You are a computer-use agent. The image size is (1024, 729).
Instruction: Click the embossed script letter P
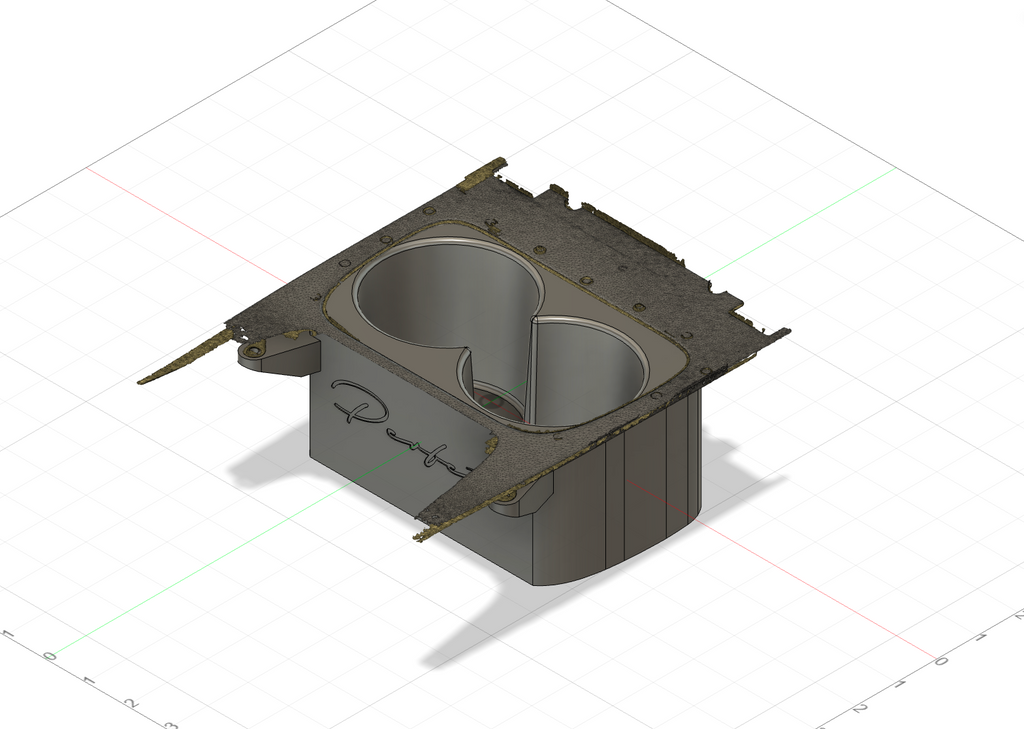click(358, 403)
